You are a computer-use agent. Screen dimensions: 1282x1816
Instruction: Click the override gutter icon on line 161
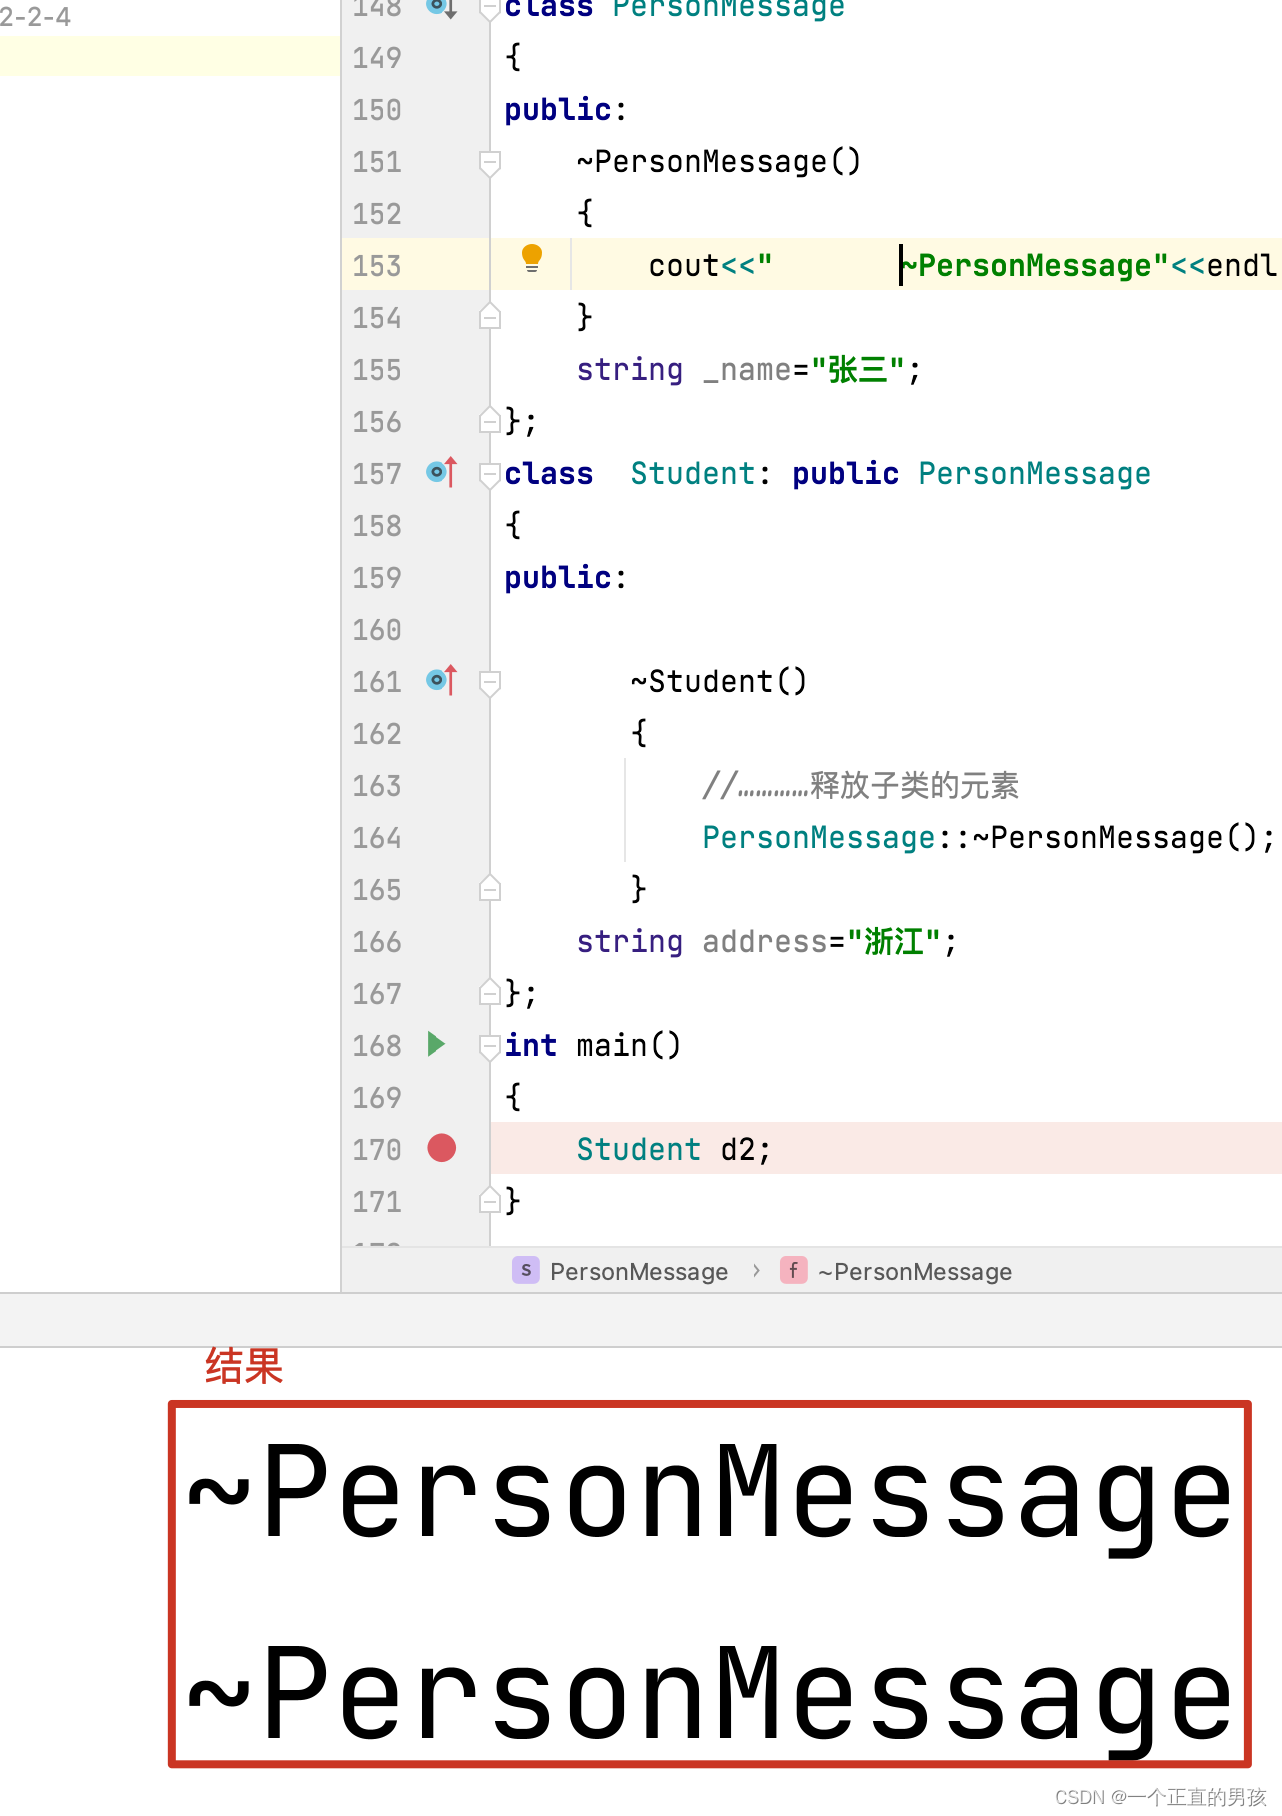[441, 680]
